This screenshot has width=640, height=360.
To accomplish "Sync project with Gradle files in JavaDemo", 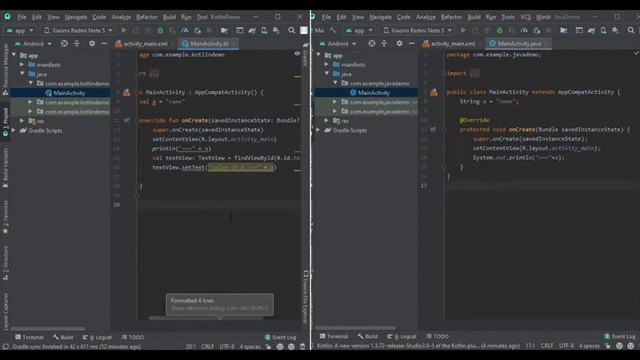I will click(591, 31).
